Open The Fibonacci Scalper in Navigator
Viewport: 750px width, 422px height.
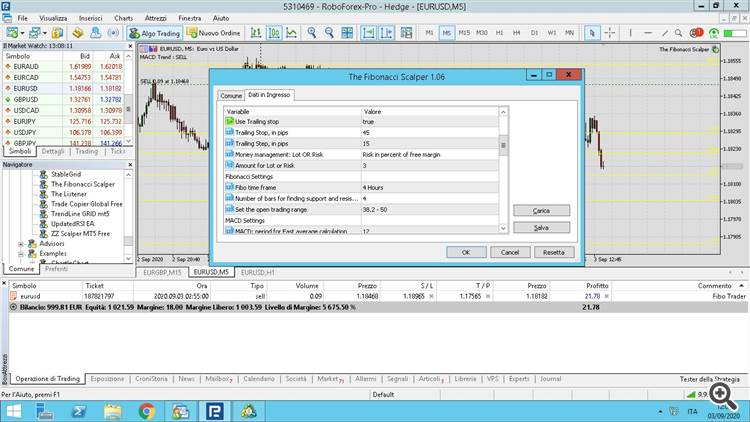tap(83, 184)
